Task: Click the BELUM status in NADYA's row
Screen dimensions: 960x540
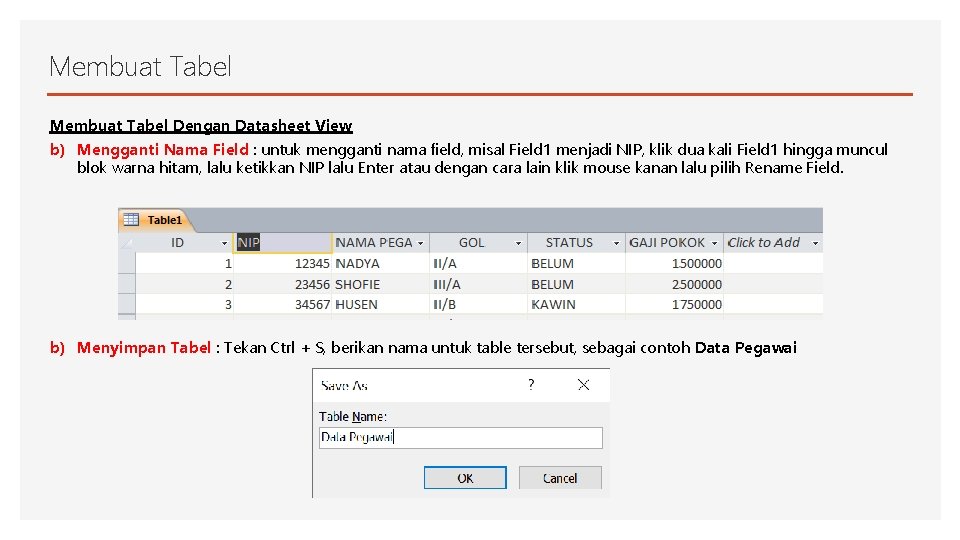Action: click(x=577, y=263)
